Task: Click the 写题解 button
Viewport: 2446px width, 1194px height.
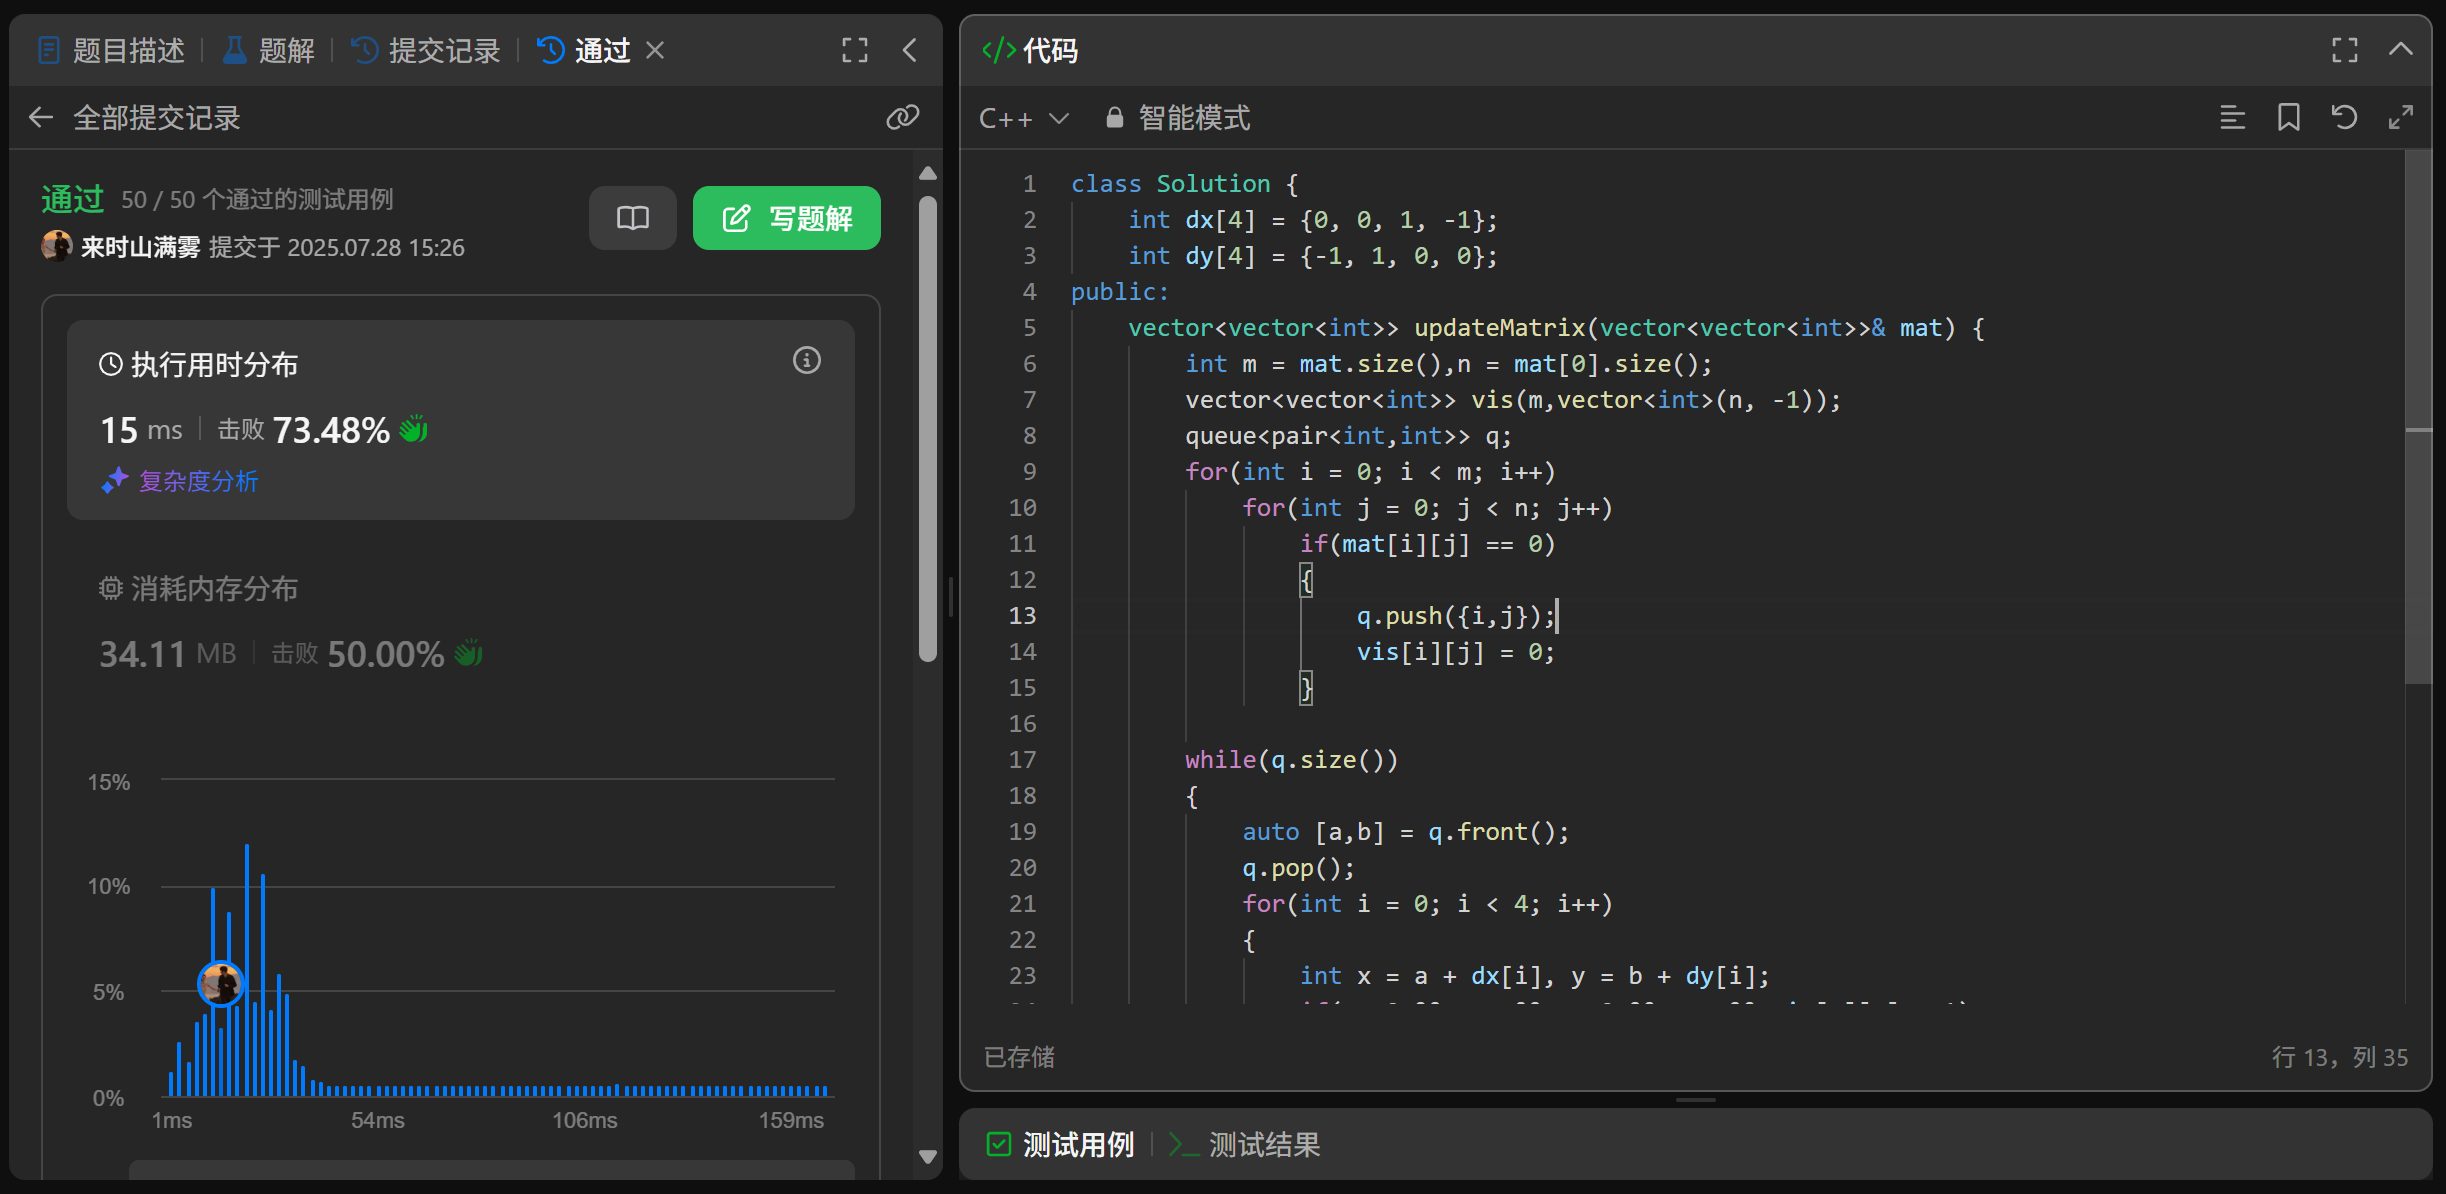Action: pyautogui.click(x=787, y=218)
